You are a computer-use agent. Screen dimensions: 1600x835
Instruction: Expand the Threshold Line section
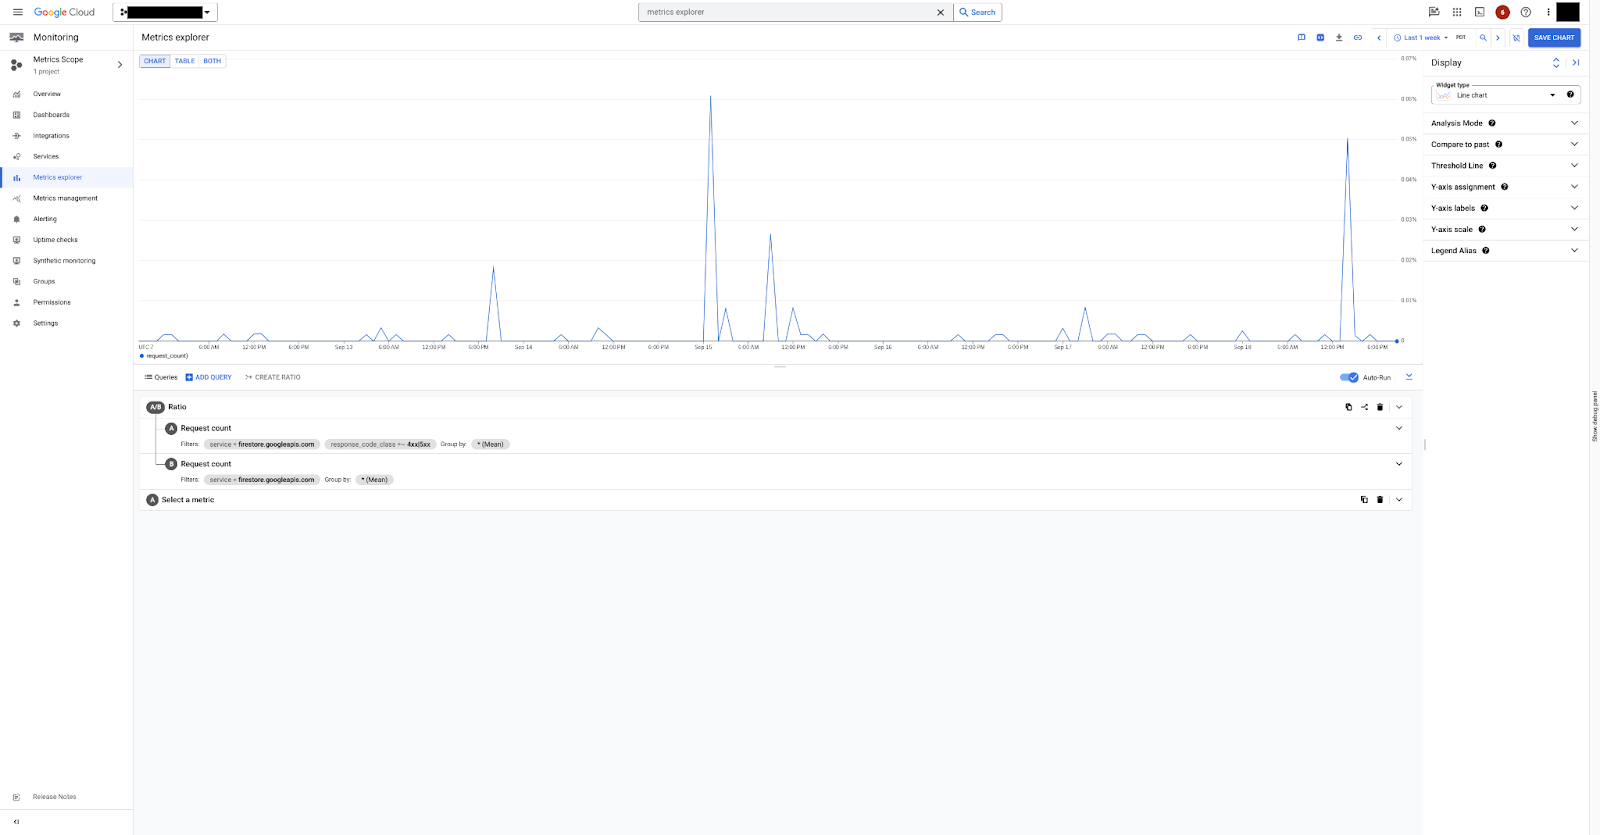1504,166
